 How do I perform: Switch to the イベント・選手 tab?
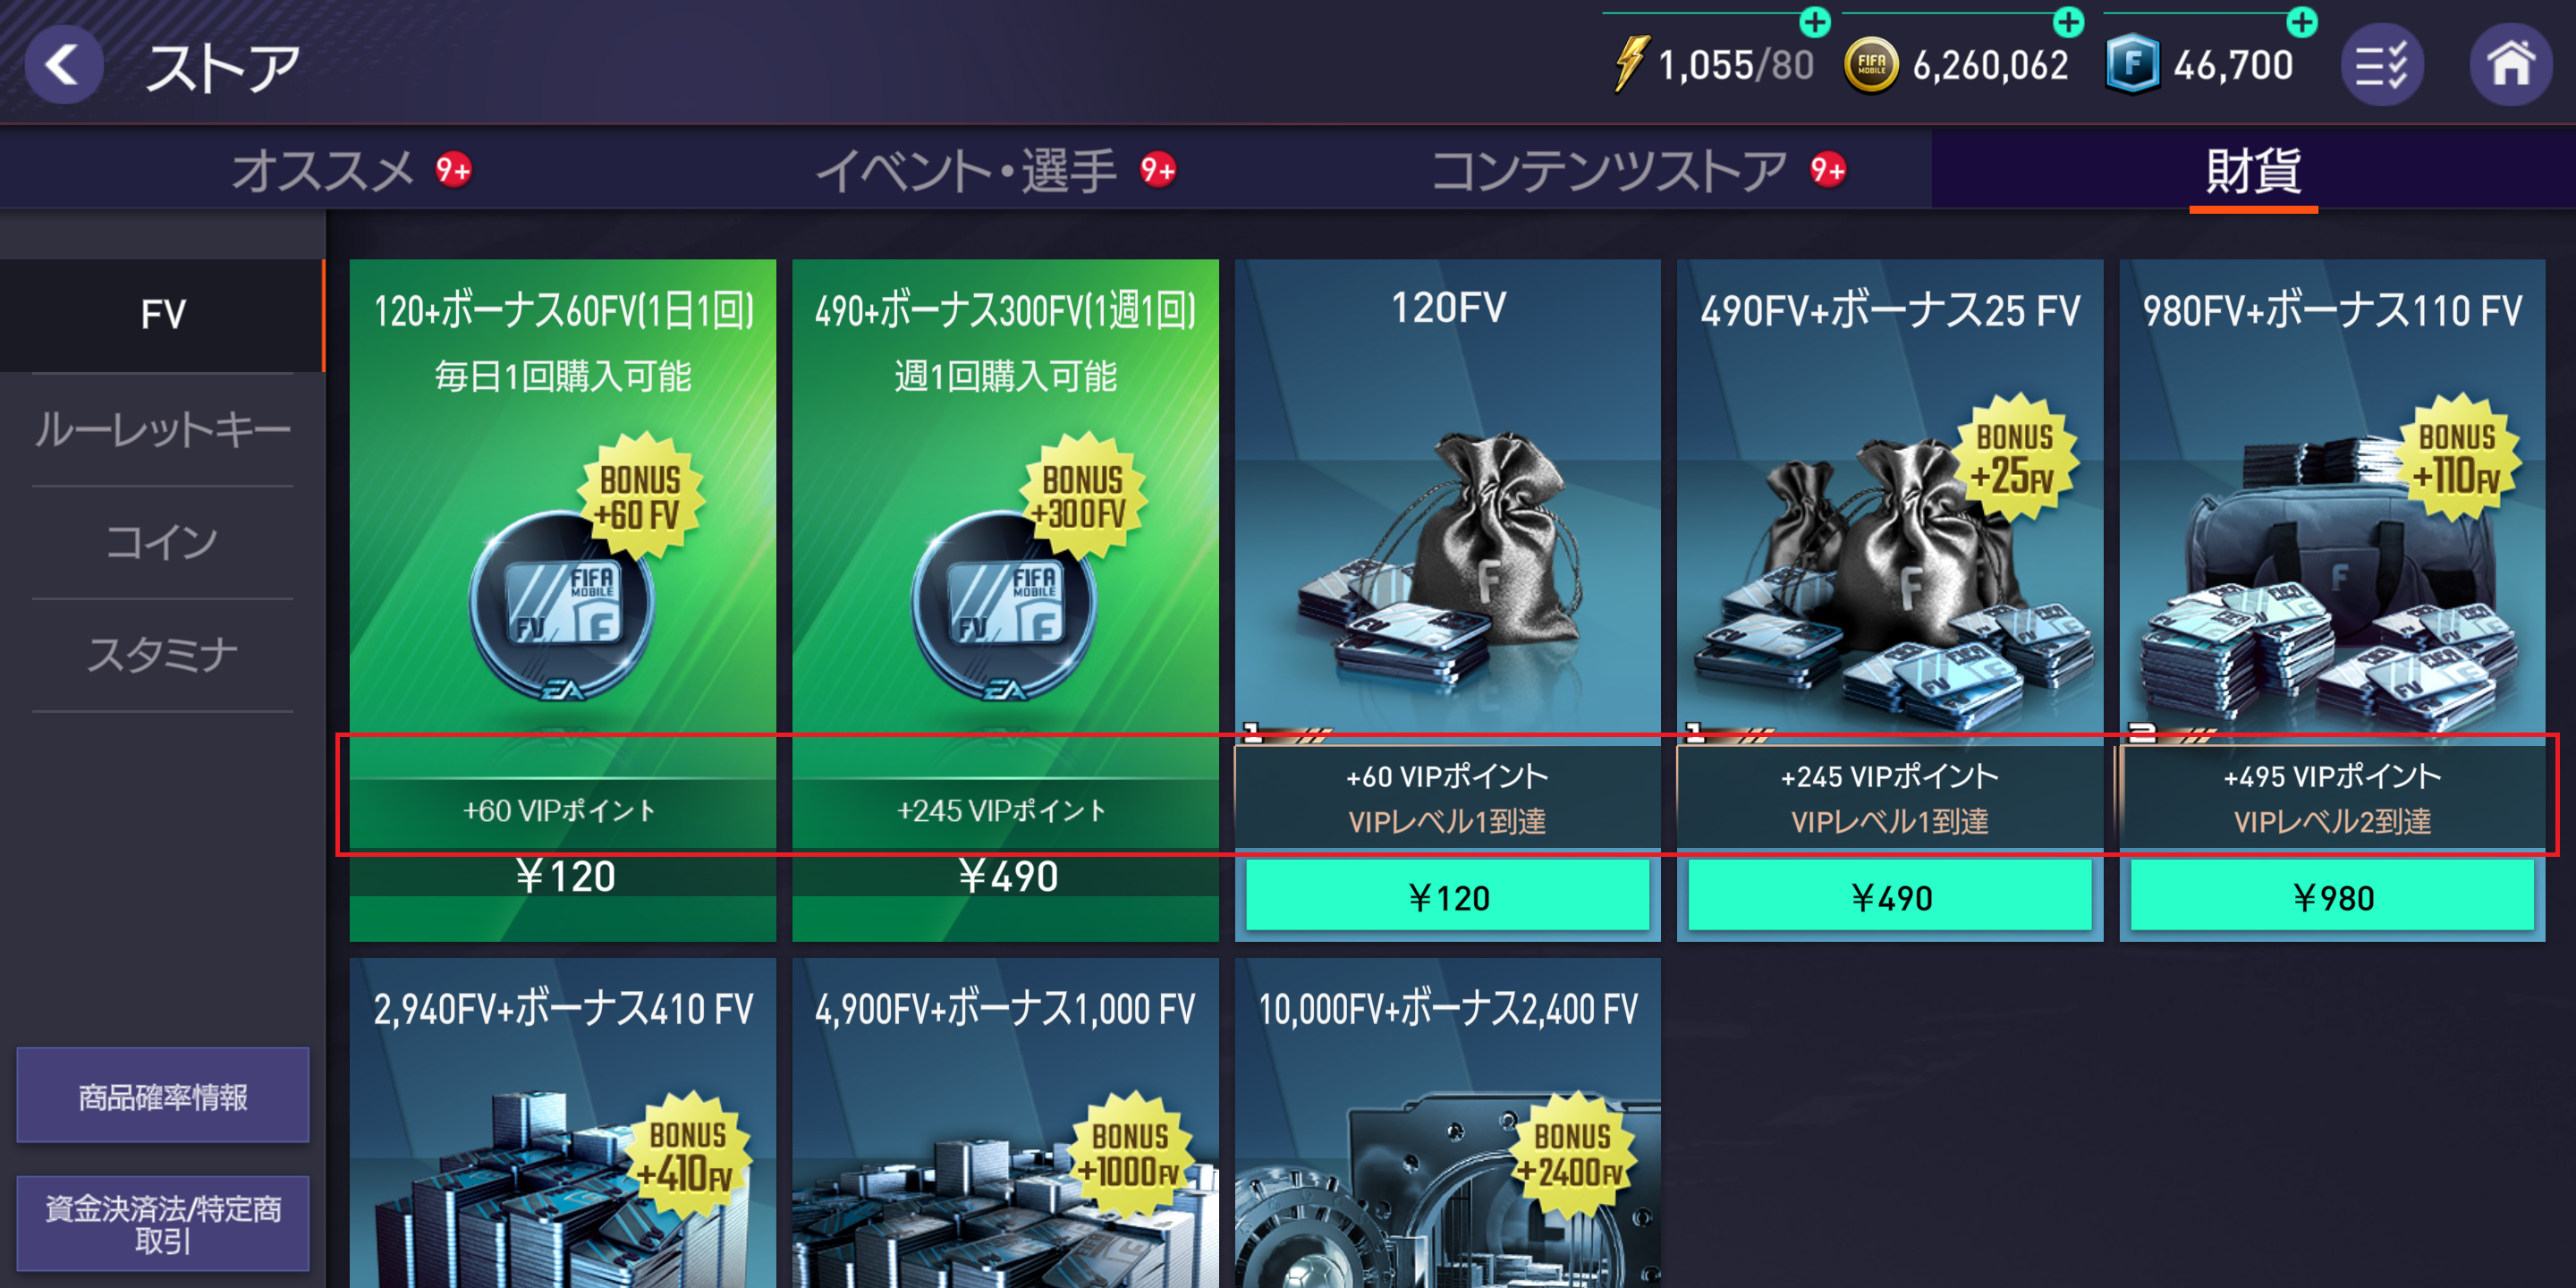click(x=995, y=170)
